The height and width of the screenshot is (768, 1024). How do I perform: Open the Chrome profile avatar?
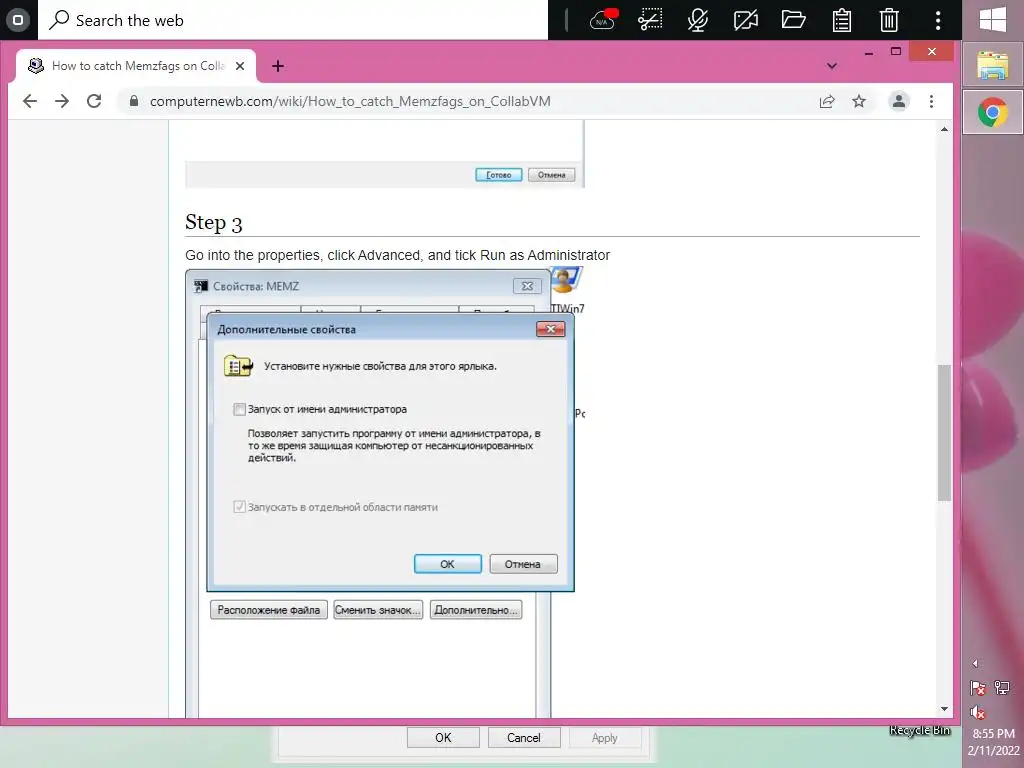tap(899, 101)
